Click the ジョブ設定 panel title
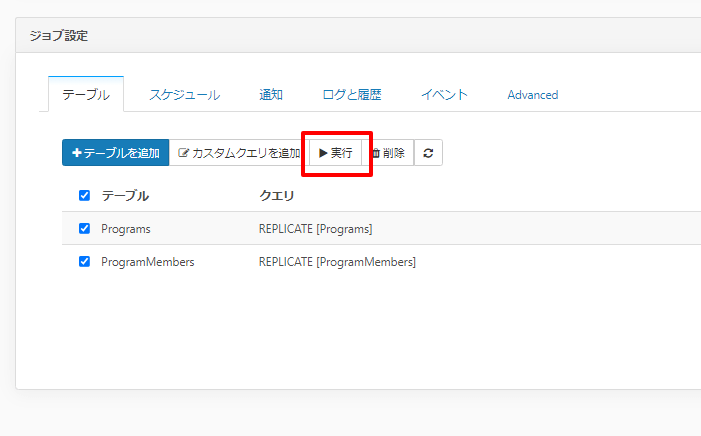701x436 pixels. [59, 36]
